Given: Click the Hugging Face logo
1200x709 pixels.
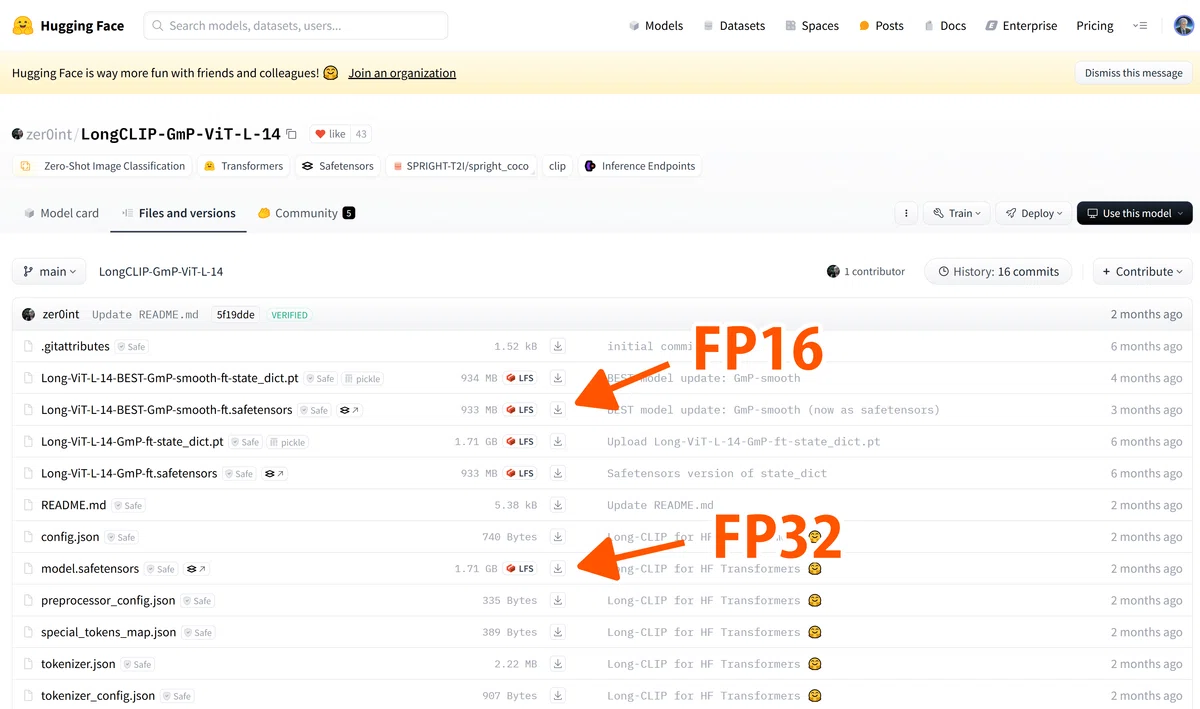Looking at the screenshot, I should pos(68,26).
